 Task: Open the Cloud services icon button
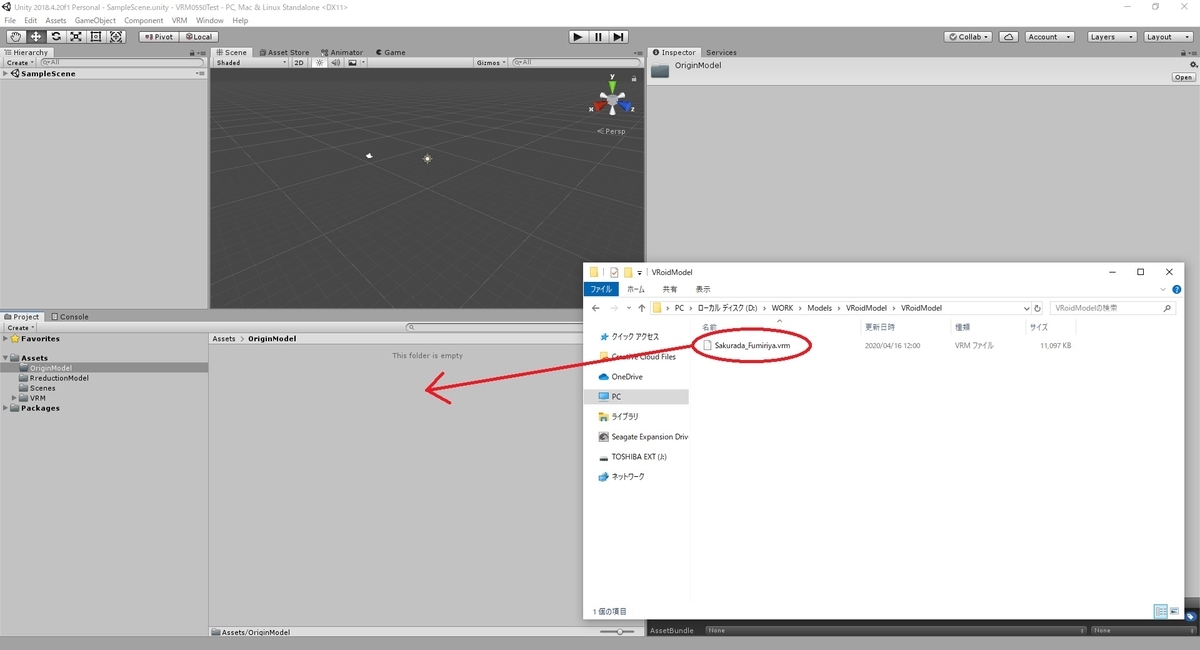coord(1009,37)
